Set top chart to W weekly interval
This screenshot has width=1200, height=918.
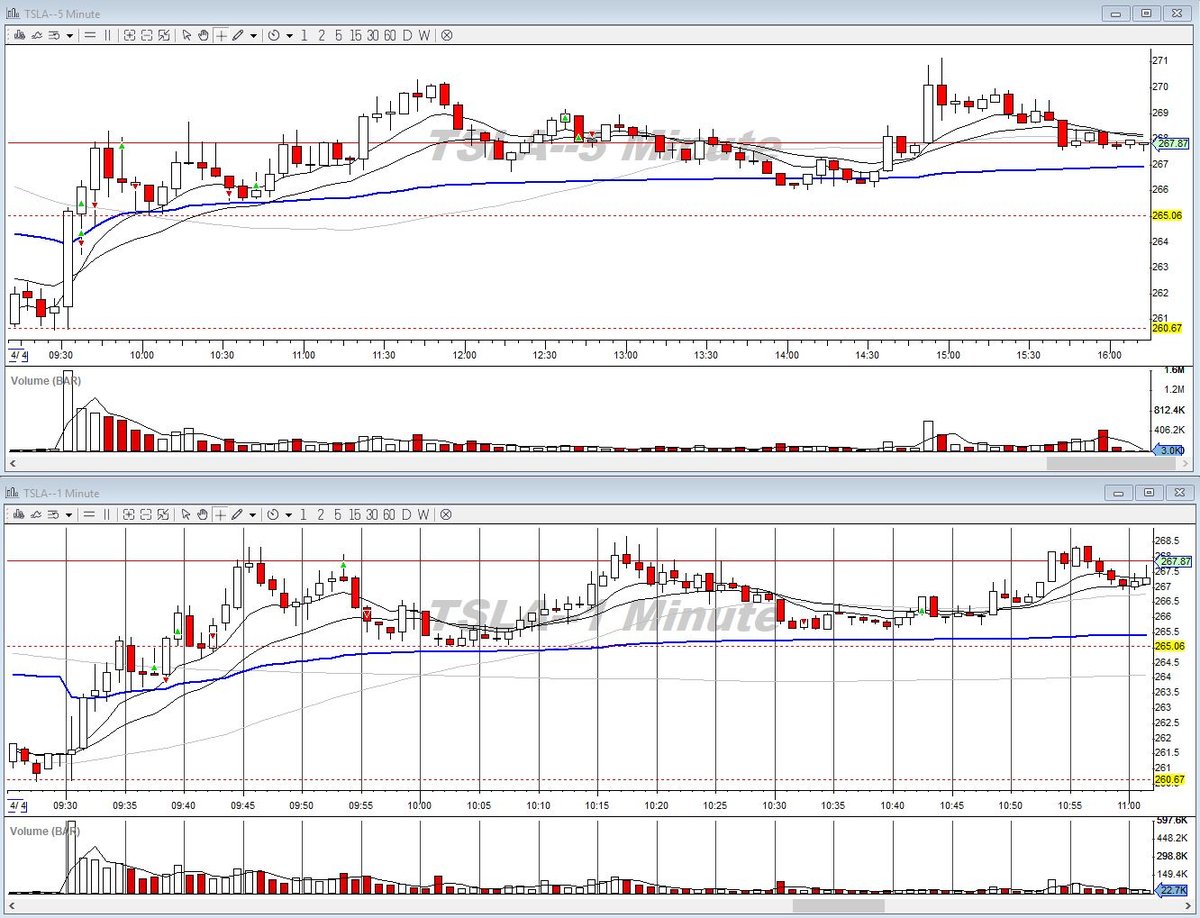pyautogui.click(x=424, y=35)
